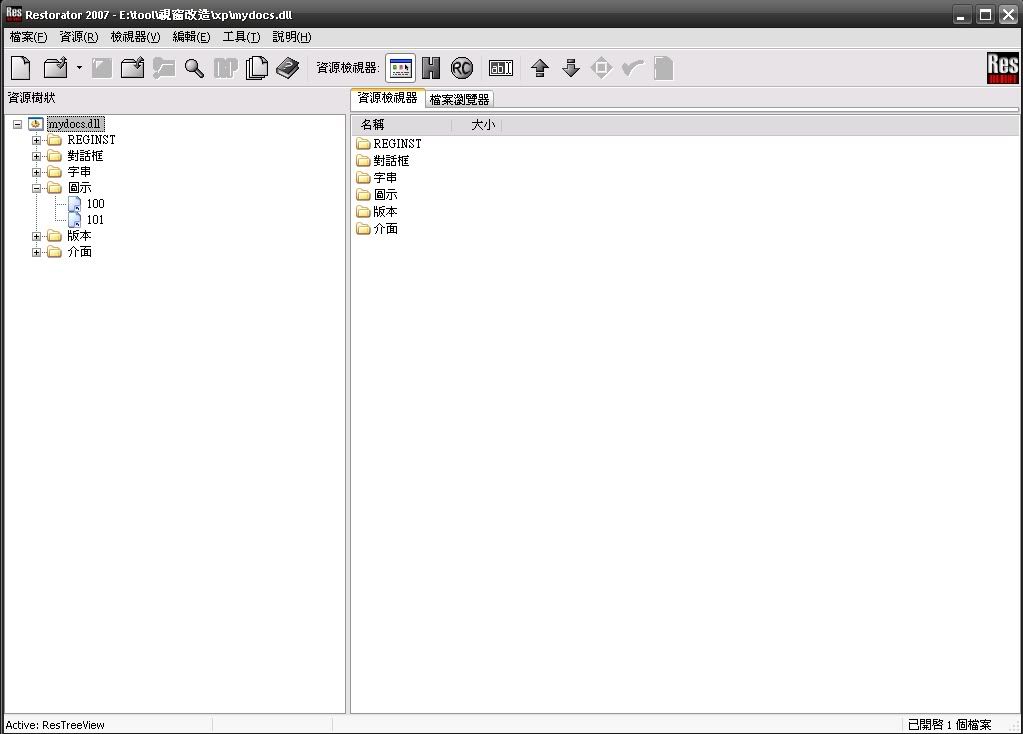The image size is (1023, 734).
Task: Click the Active: ResTreeView status text
Action: (55, 725)
